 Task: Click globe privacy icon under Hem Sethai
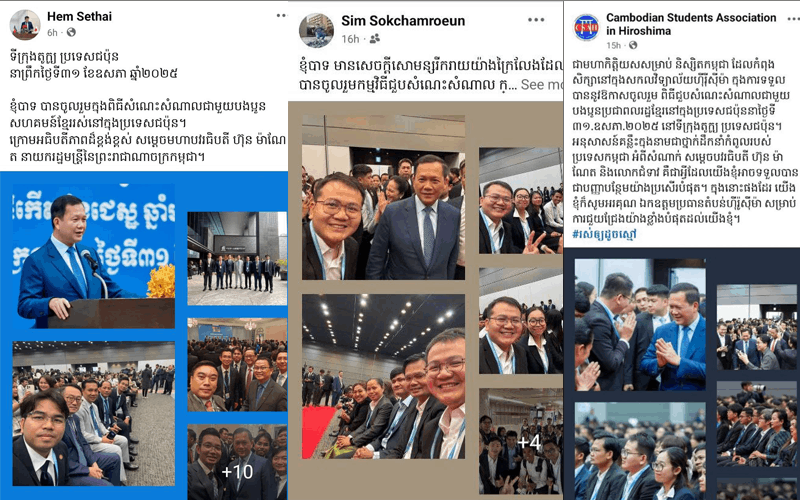tap(71, 33)
